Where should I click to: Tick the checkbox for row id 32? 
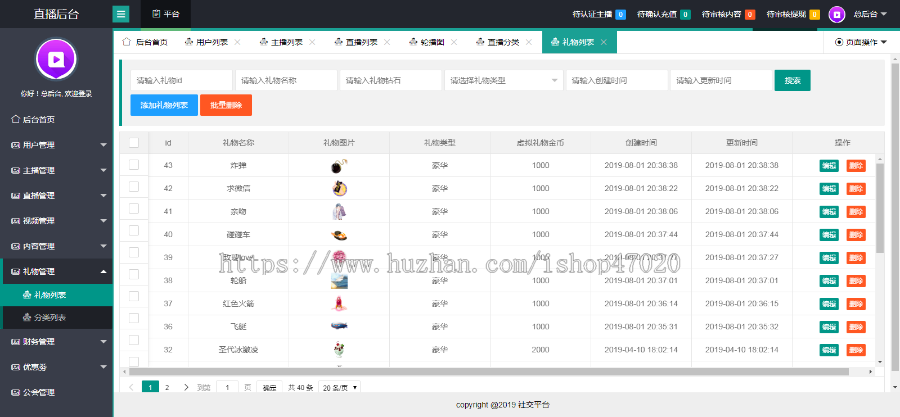tap(134, 340)
